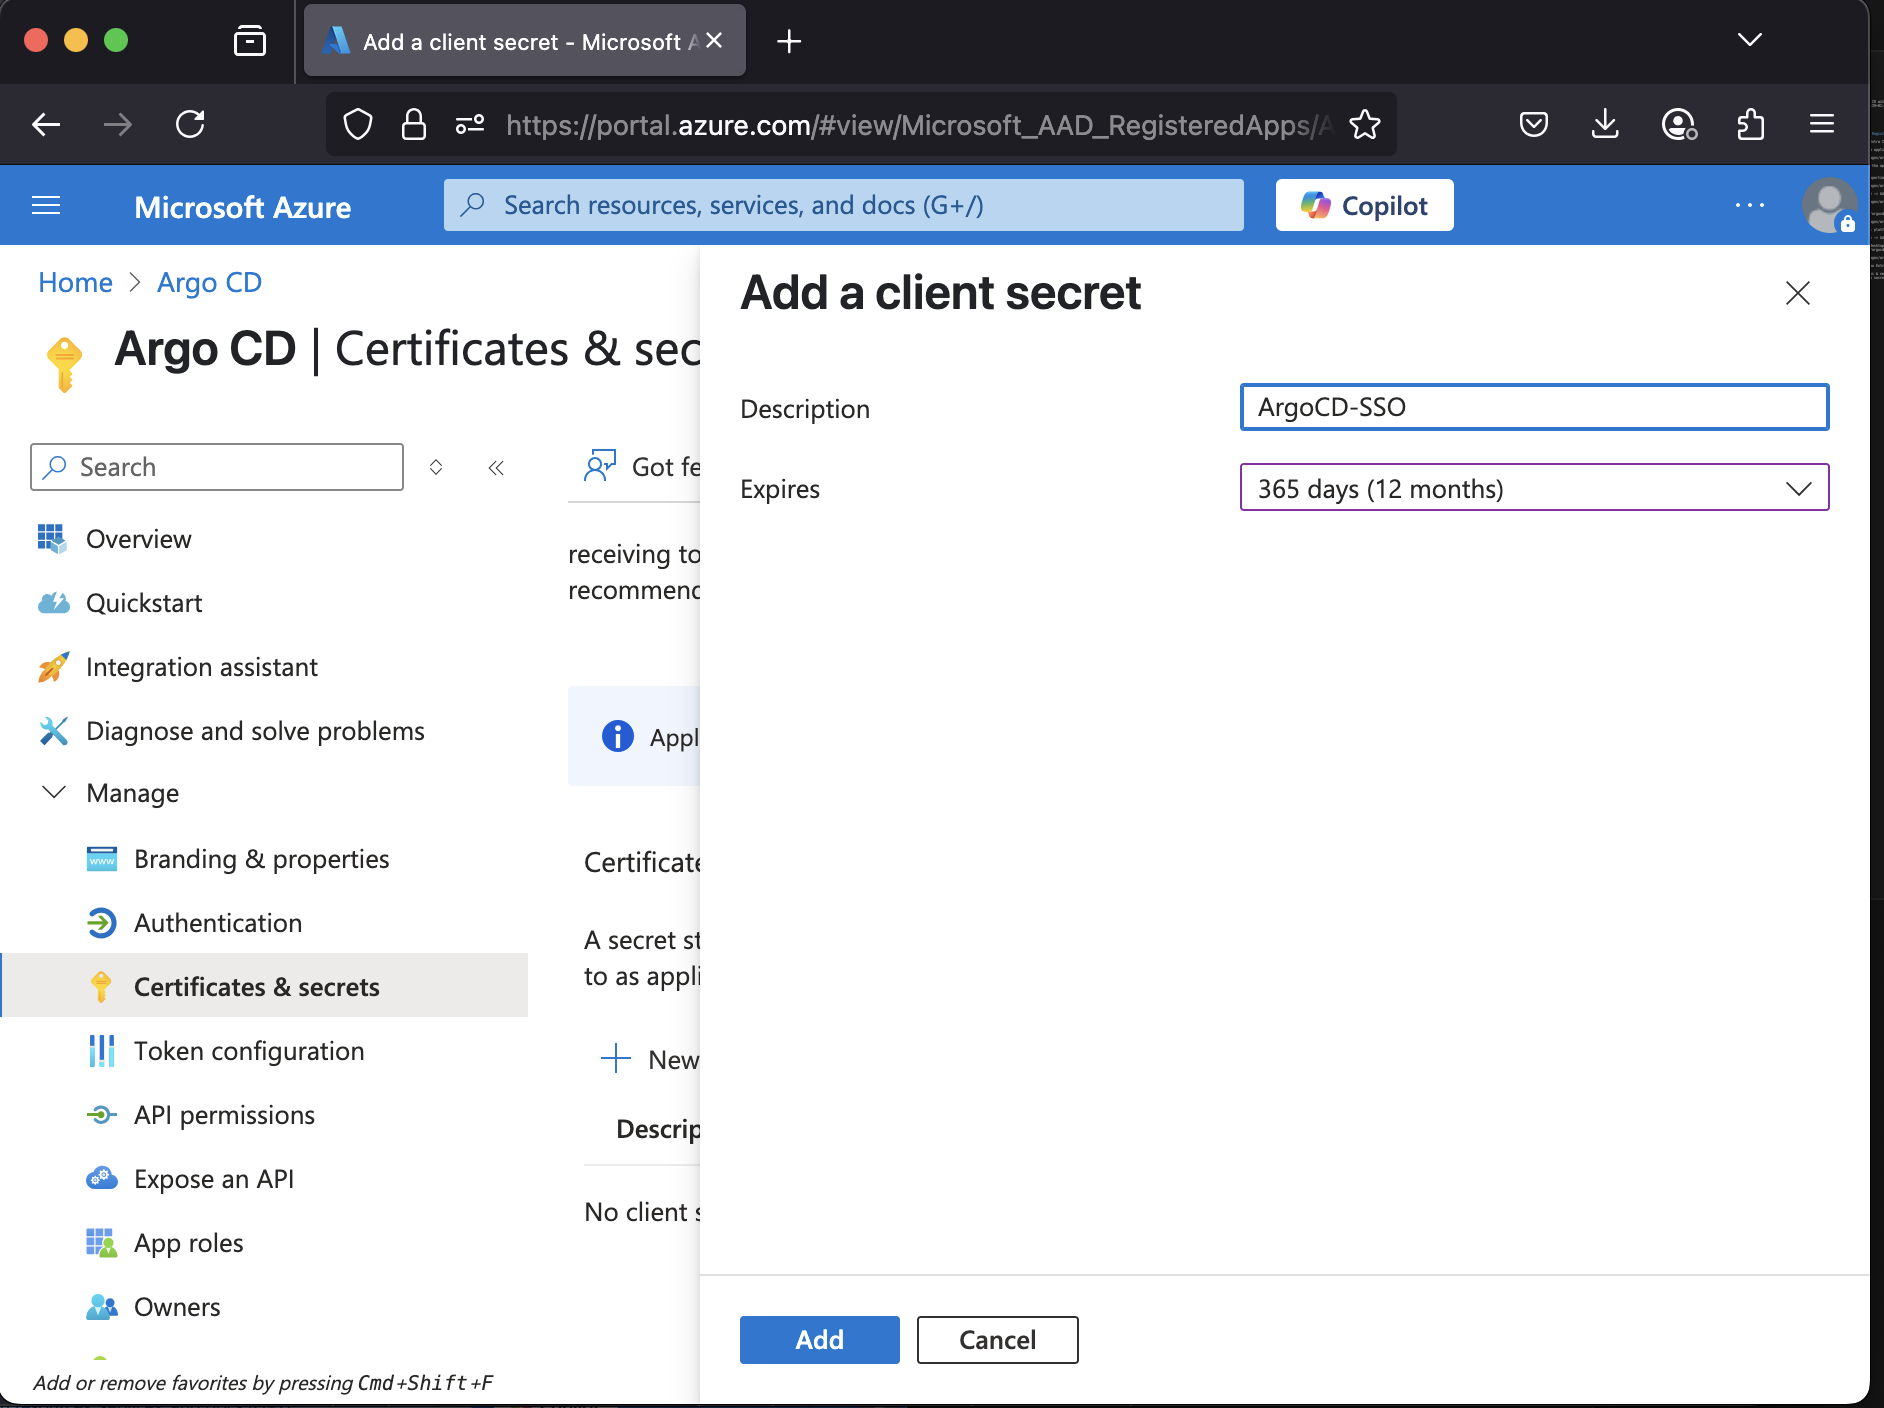
Task: Close the Add a client secret panel
Action: coord(1797,293)
